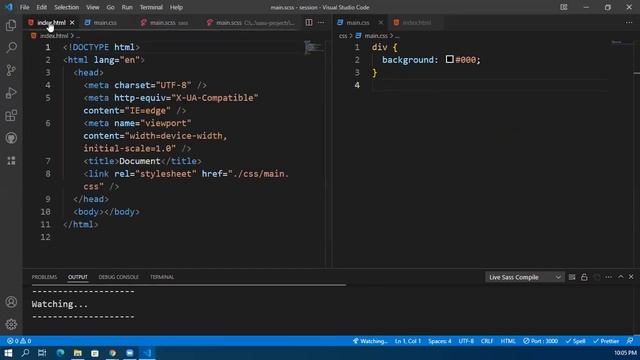Open output panel more actions menu

coord(609,277)
